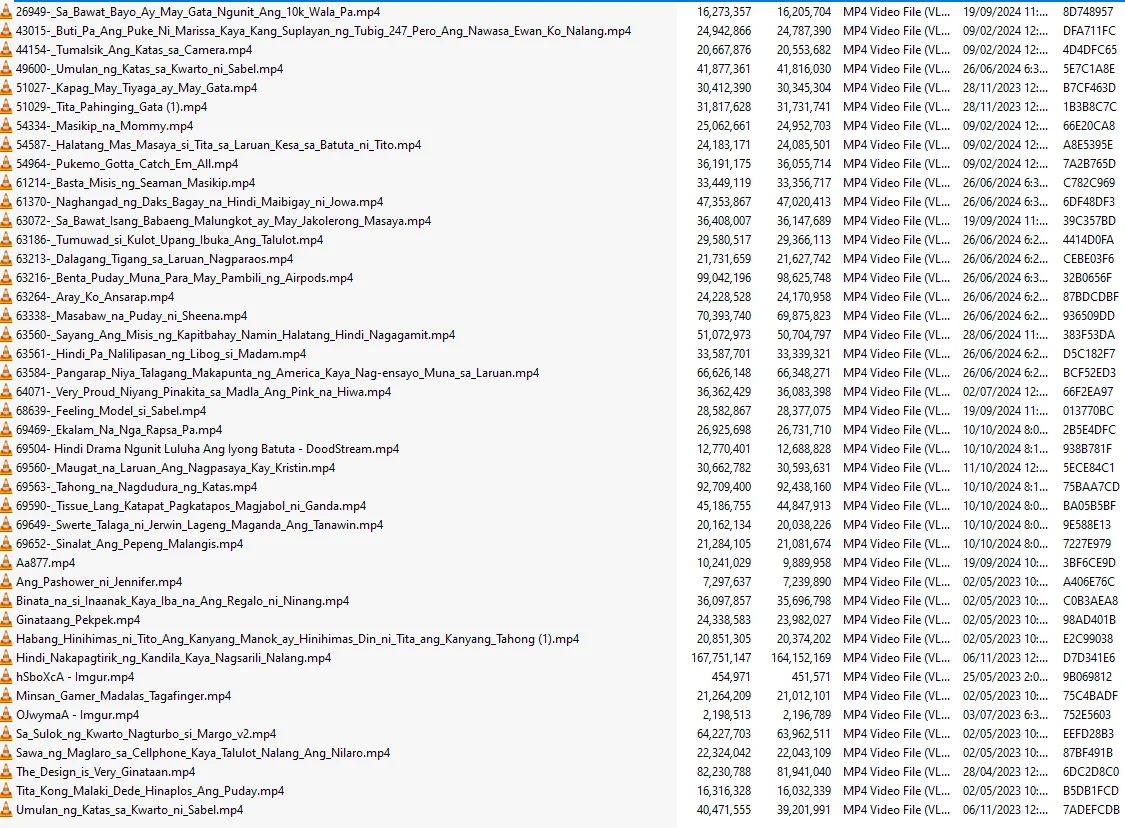Image resolution: width=1125 pixels, height=828 pixels.
Task: Click packed size value 9,889,958
Action: coord(806,563)
